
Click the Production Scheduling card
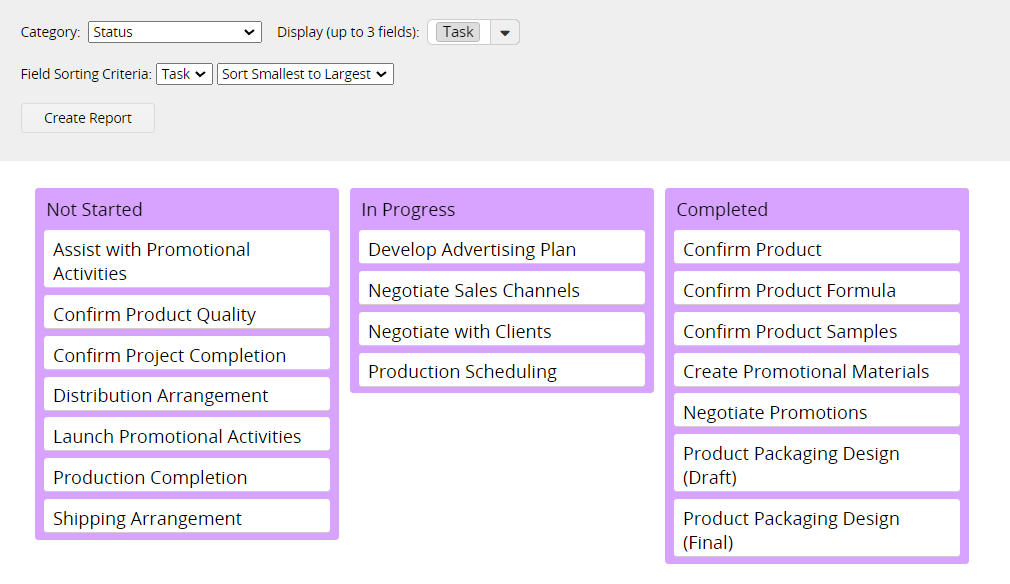pyautogui.click(x=502, y=371)
